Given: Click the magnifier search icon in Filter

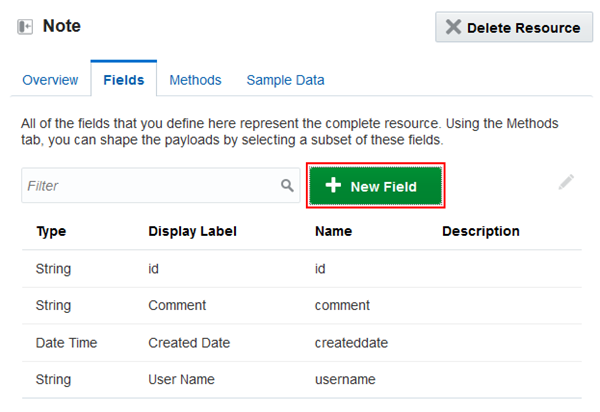Looking at the screenshot, I should pyautogui.click(x=287, y=186).
